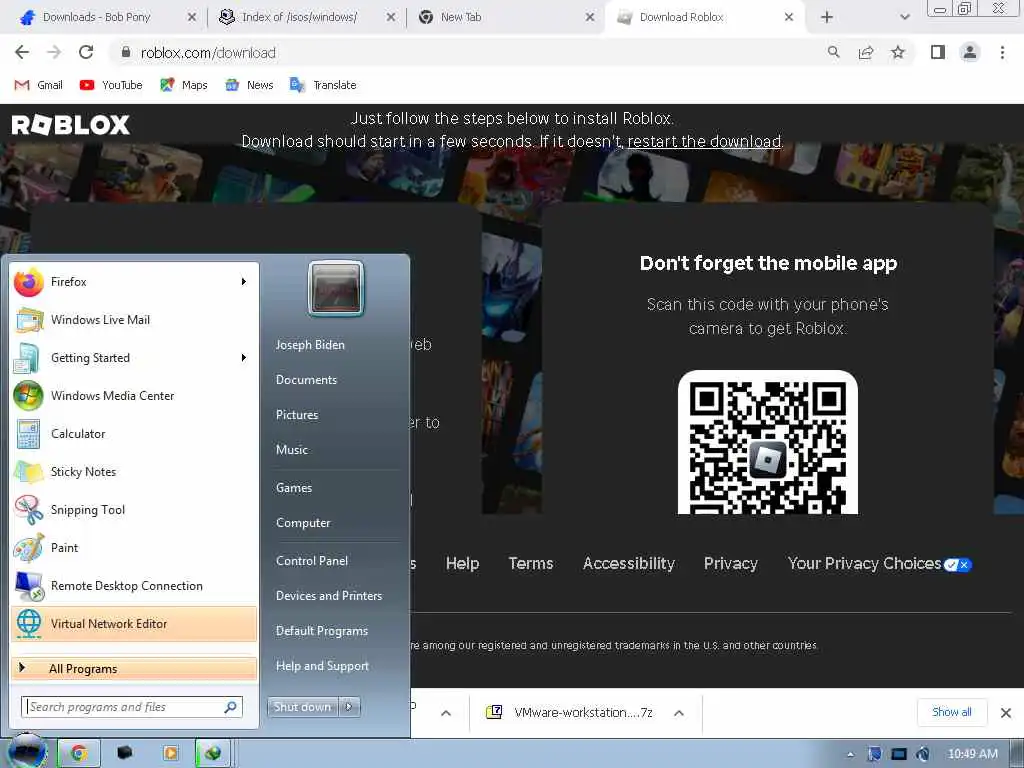Click the search magnifier in Start menu
1024x768 pixels.
[x=230, y=707]
